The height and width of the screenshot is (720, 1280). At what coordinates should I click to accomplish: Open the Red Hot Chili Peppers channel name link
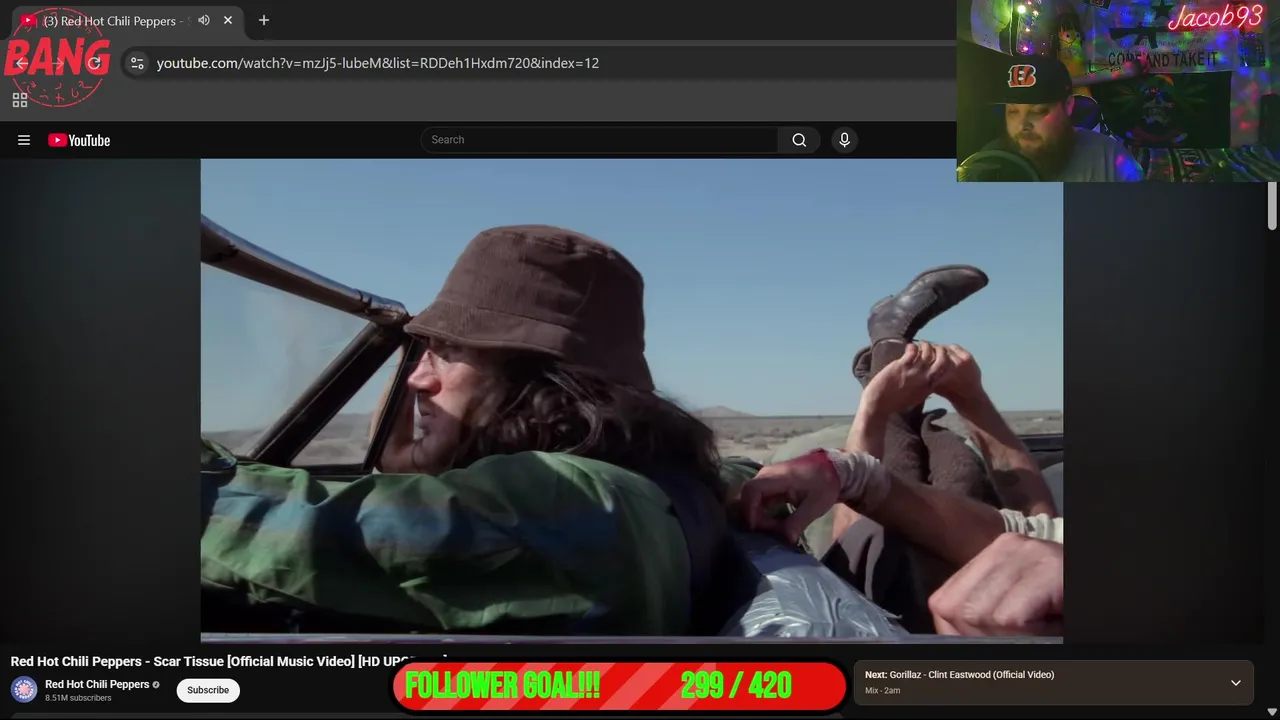pyautogui.click(x=97, y=684)
